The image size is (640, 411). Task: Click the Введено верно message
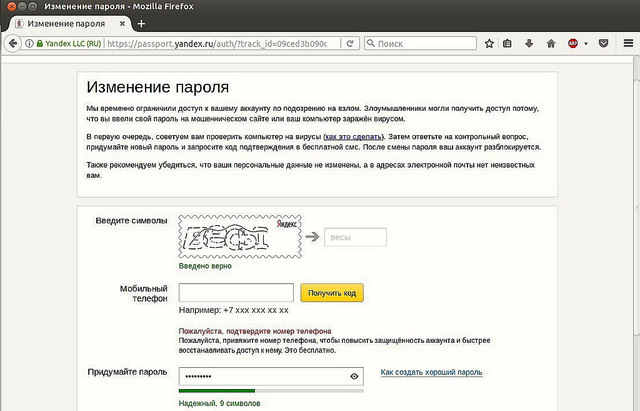pos(205,266)
